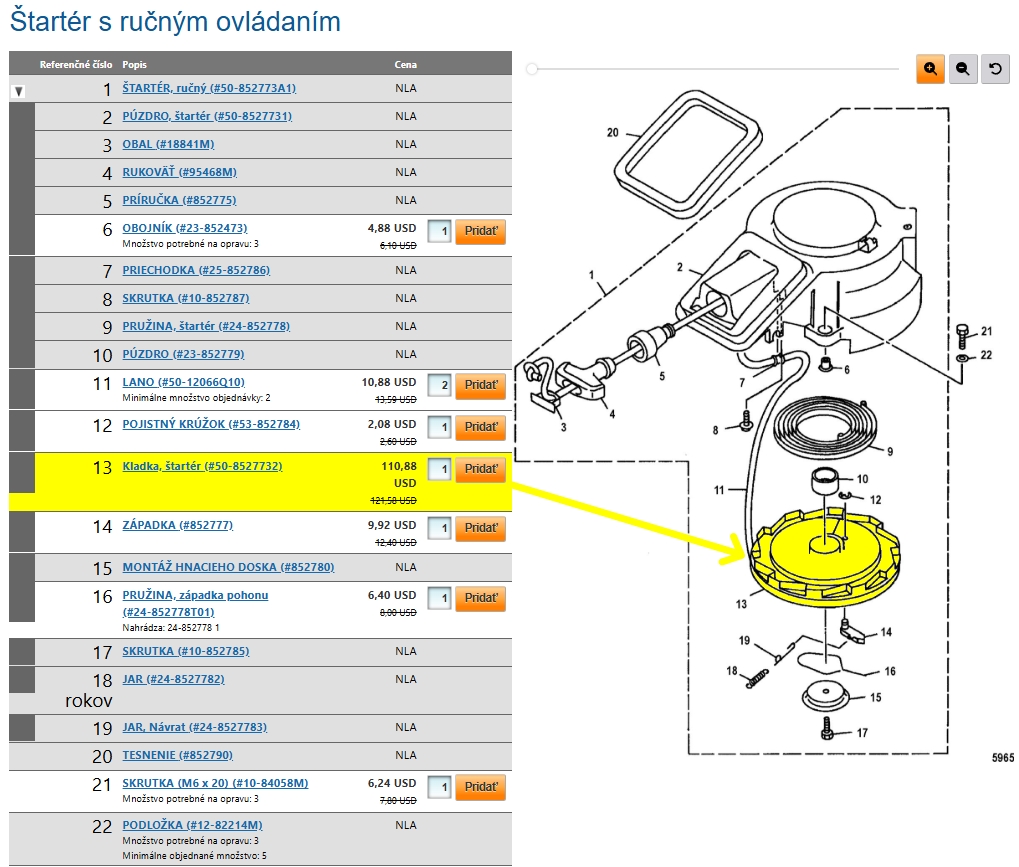This screenshot has height=867, width=1019.
Task: Open OBOJNÍK (#23-852473) part link
Action: [x=184, y=228]
